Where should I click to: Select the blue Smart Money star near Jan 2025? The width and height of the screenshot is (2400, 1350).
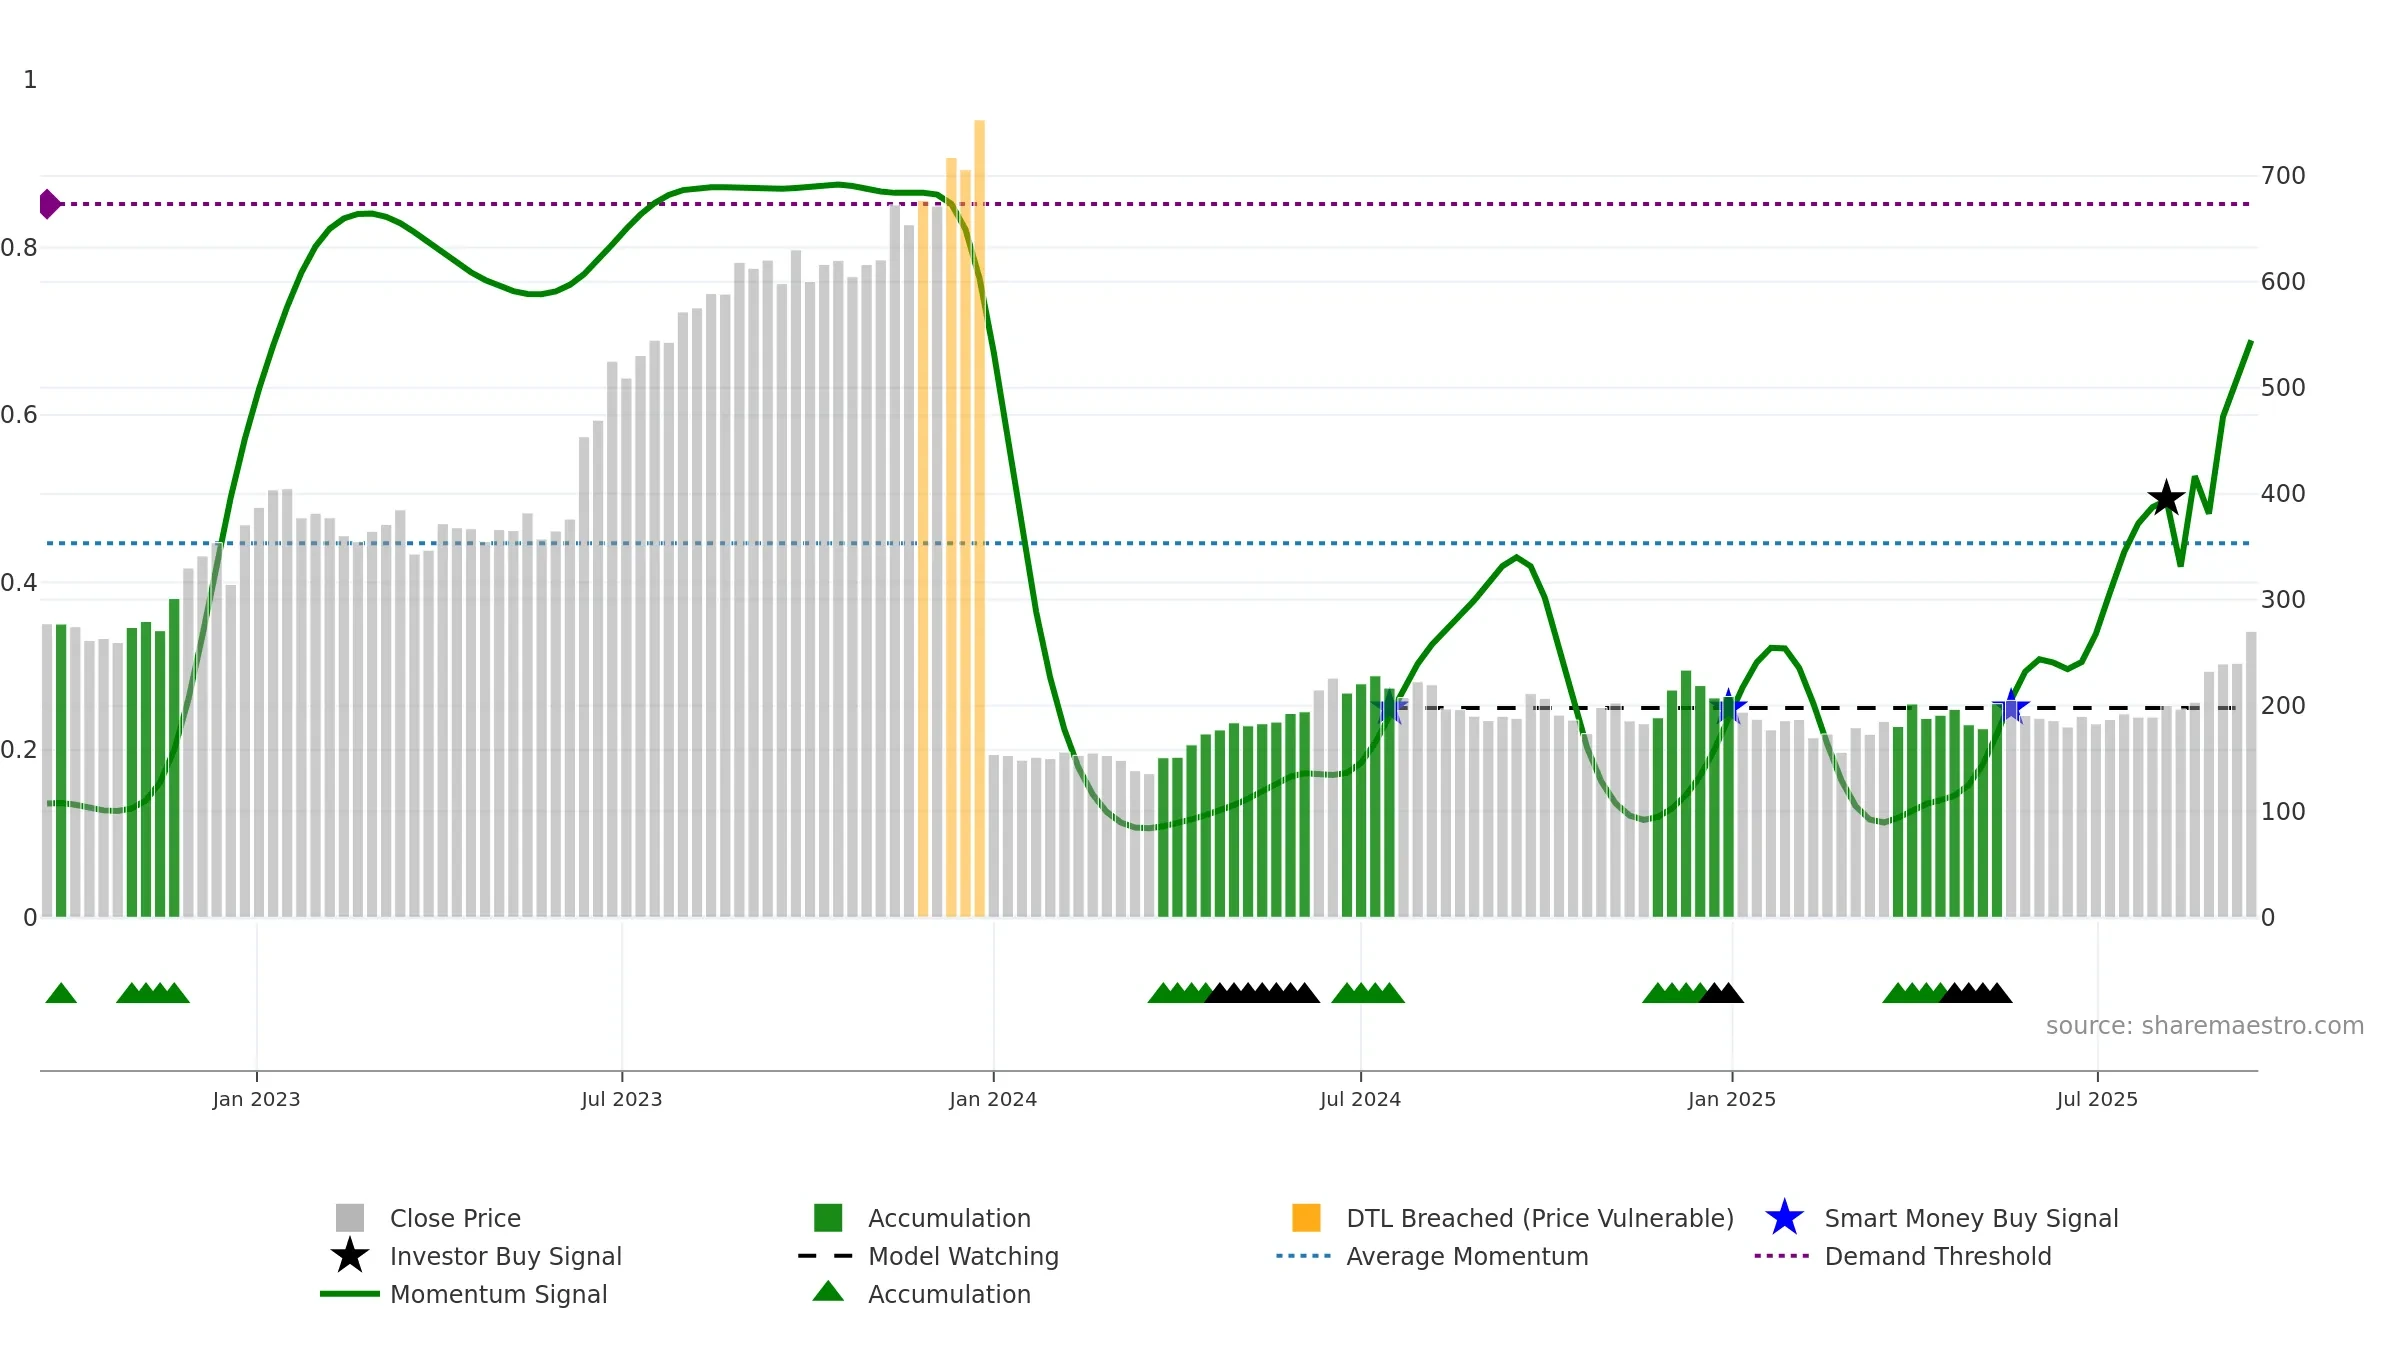tap(1729, 708)
